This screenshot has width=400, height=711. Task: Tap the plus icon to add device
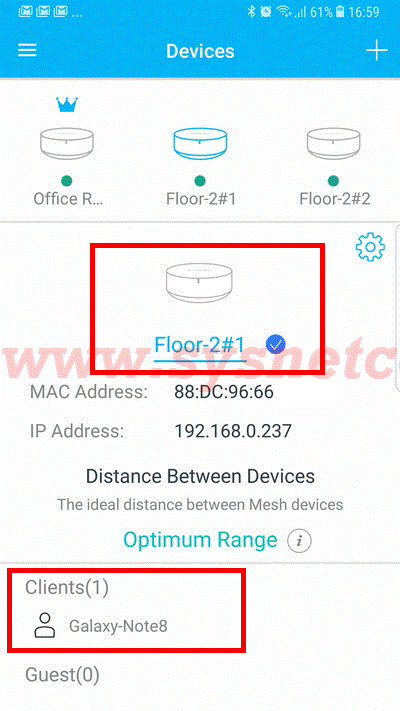click(x=376, y=50)
